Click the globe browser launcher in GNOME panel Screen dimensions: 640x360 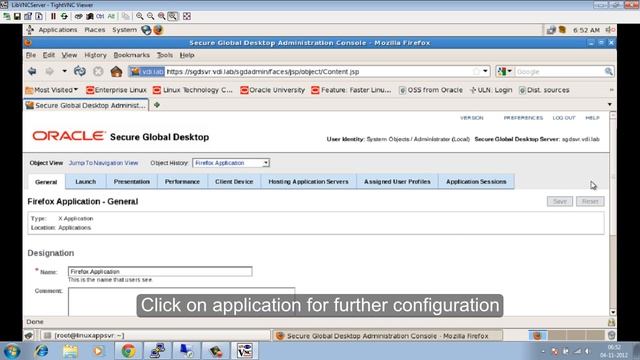[146, 30]
